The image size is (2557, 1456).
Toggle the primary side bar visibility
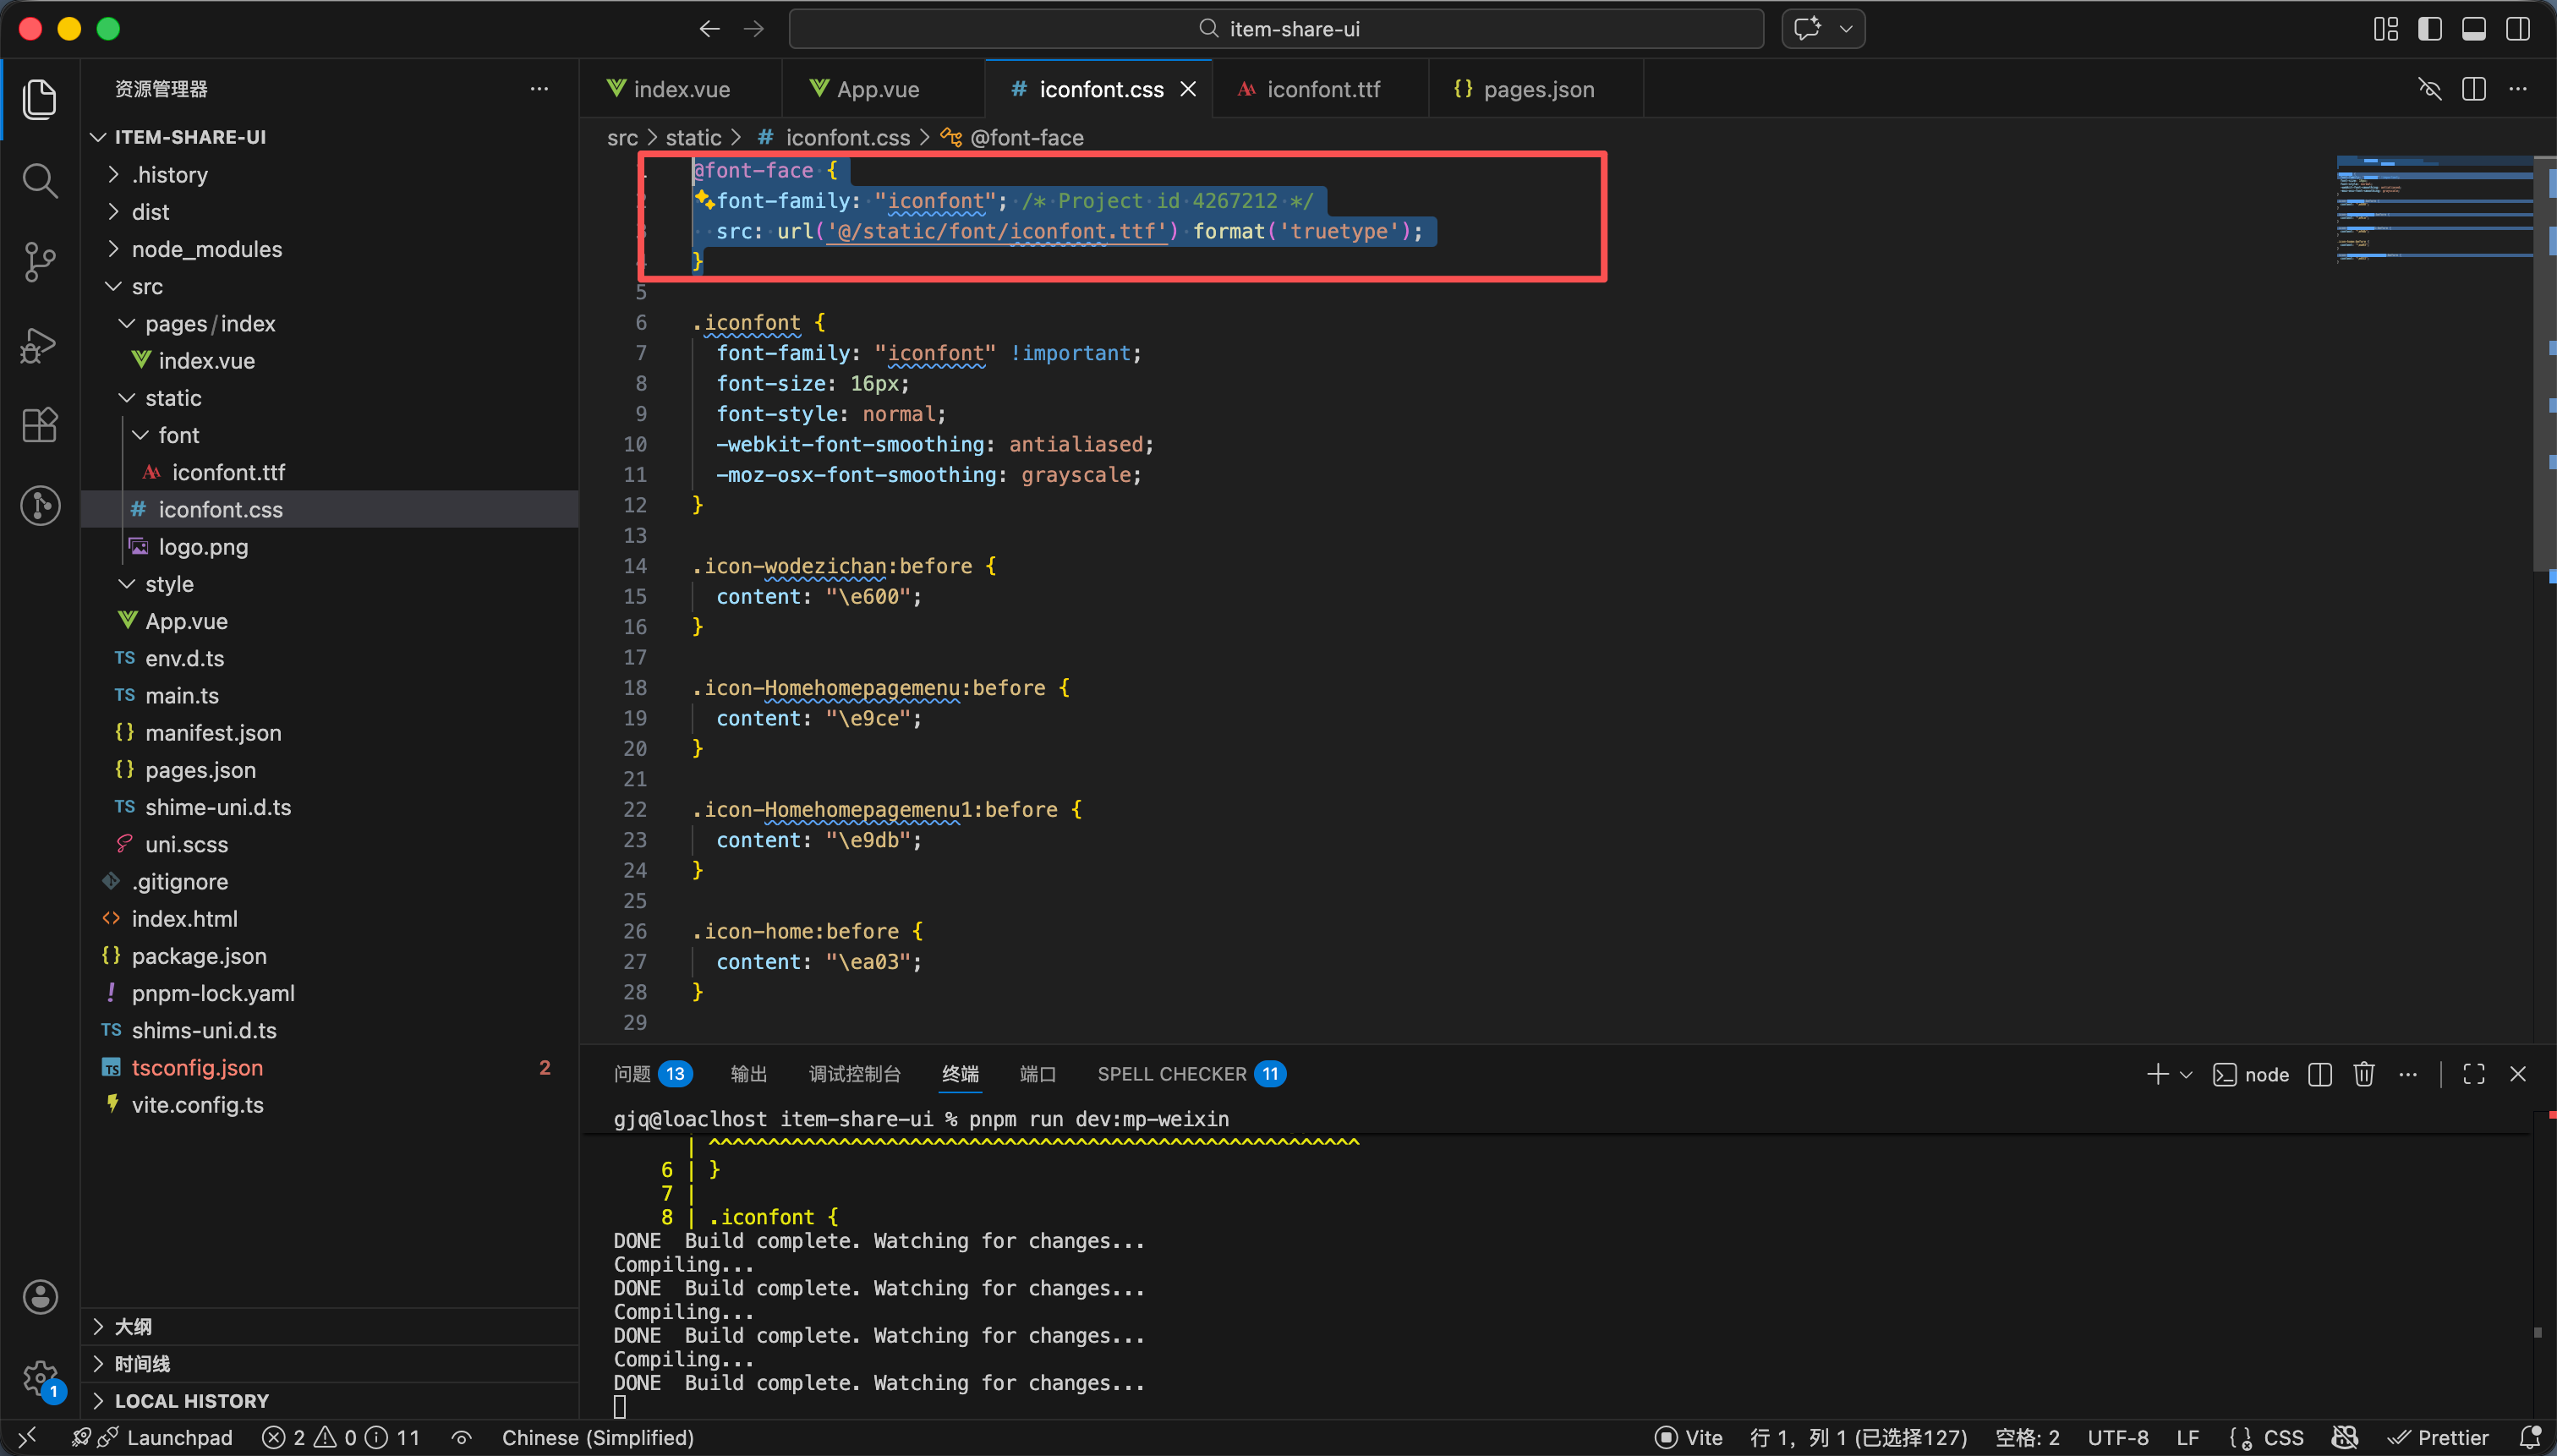click(2429, 29)
